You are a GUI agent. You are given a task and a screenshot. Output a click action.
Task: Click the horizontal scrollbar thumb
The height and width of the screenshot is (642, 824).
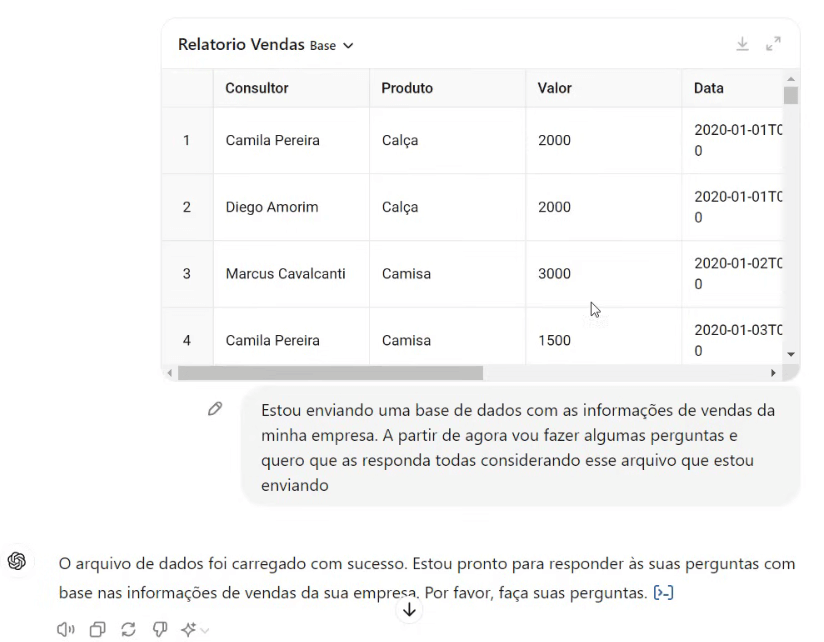(x=330, y=373)
